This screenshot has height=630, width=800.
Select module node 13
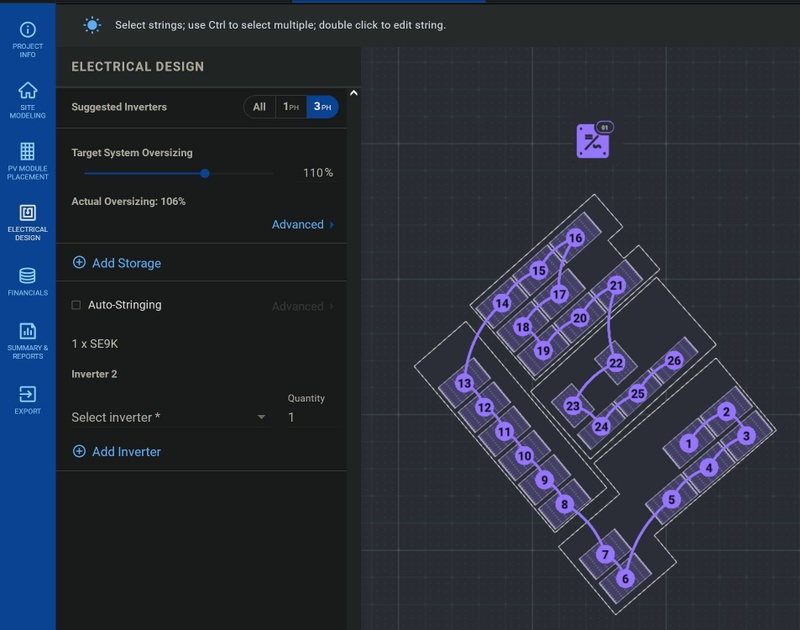pyautogui.click(x=464, y=383)
